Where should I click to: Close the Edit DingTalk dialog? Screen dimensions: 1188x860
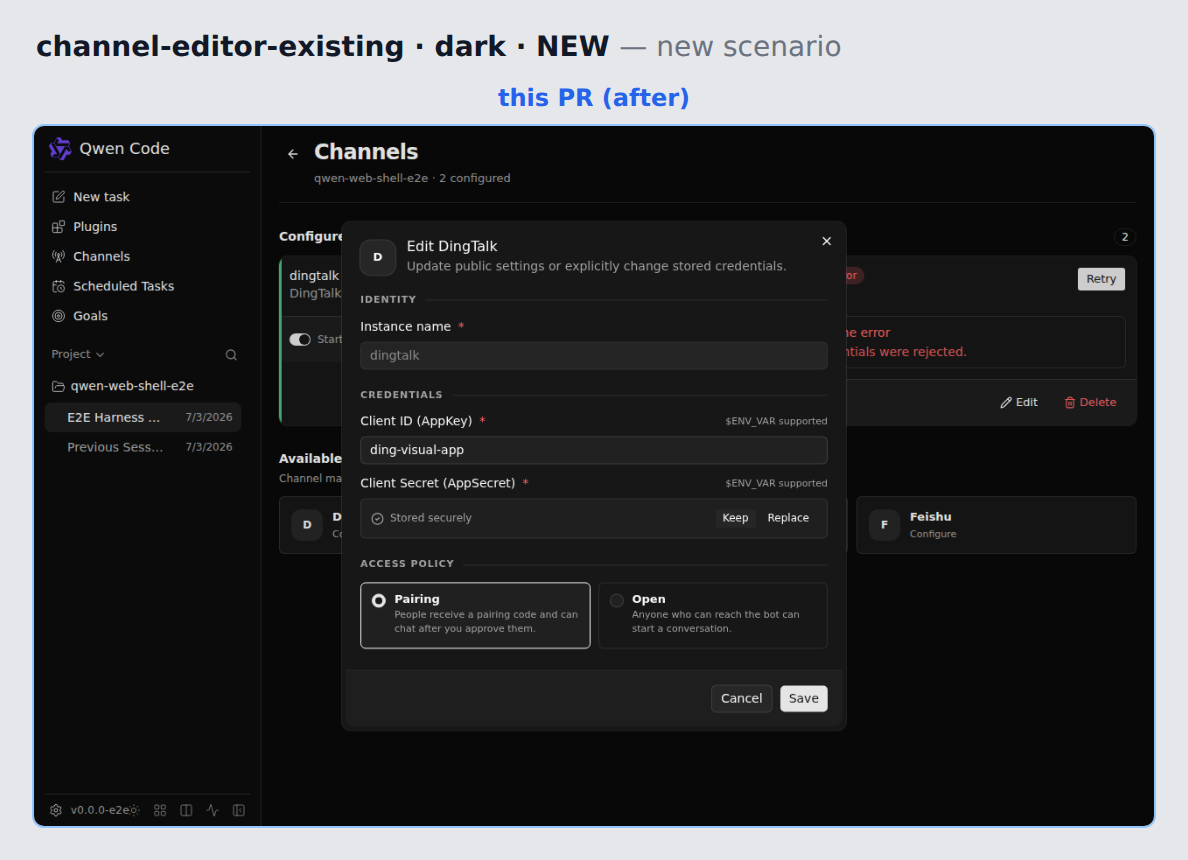[827, 241]
